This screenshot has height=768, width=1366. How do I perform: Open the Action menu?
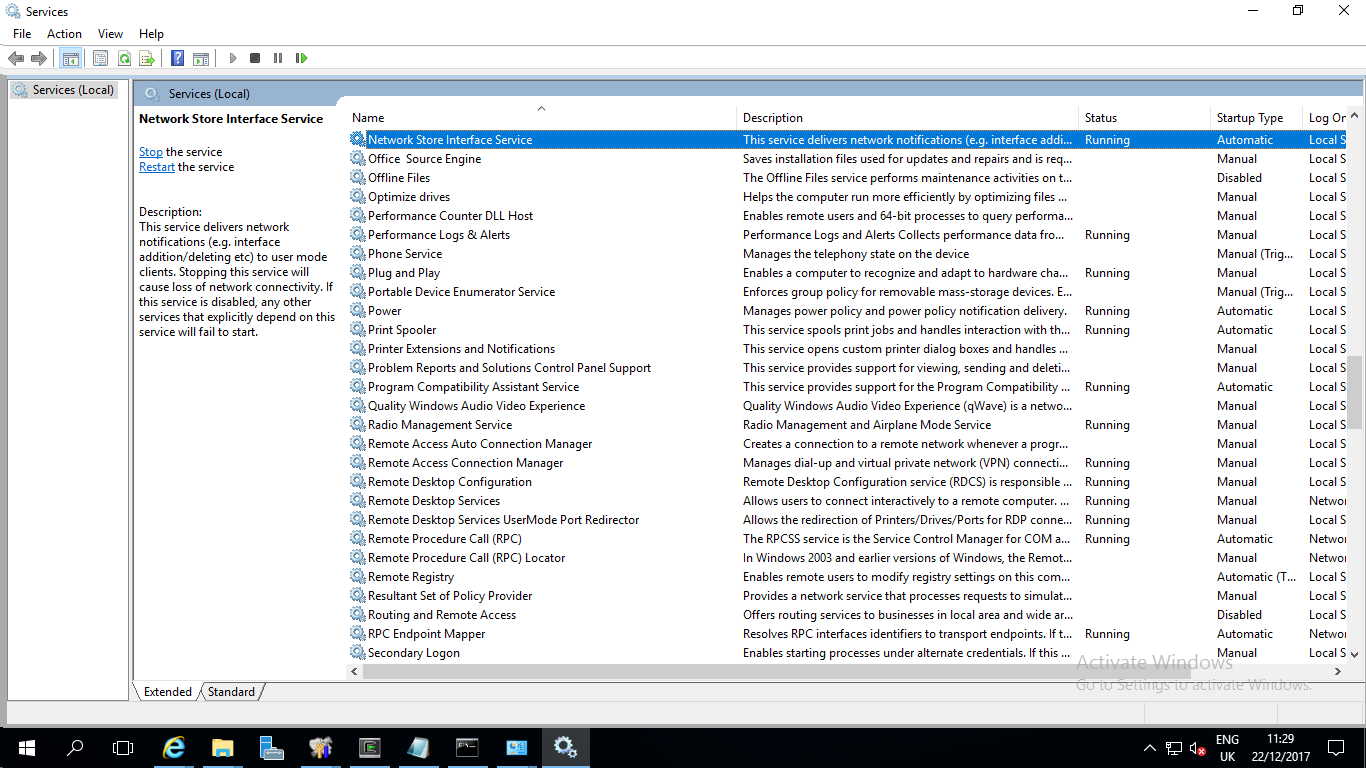coord(64,34)
